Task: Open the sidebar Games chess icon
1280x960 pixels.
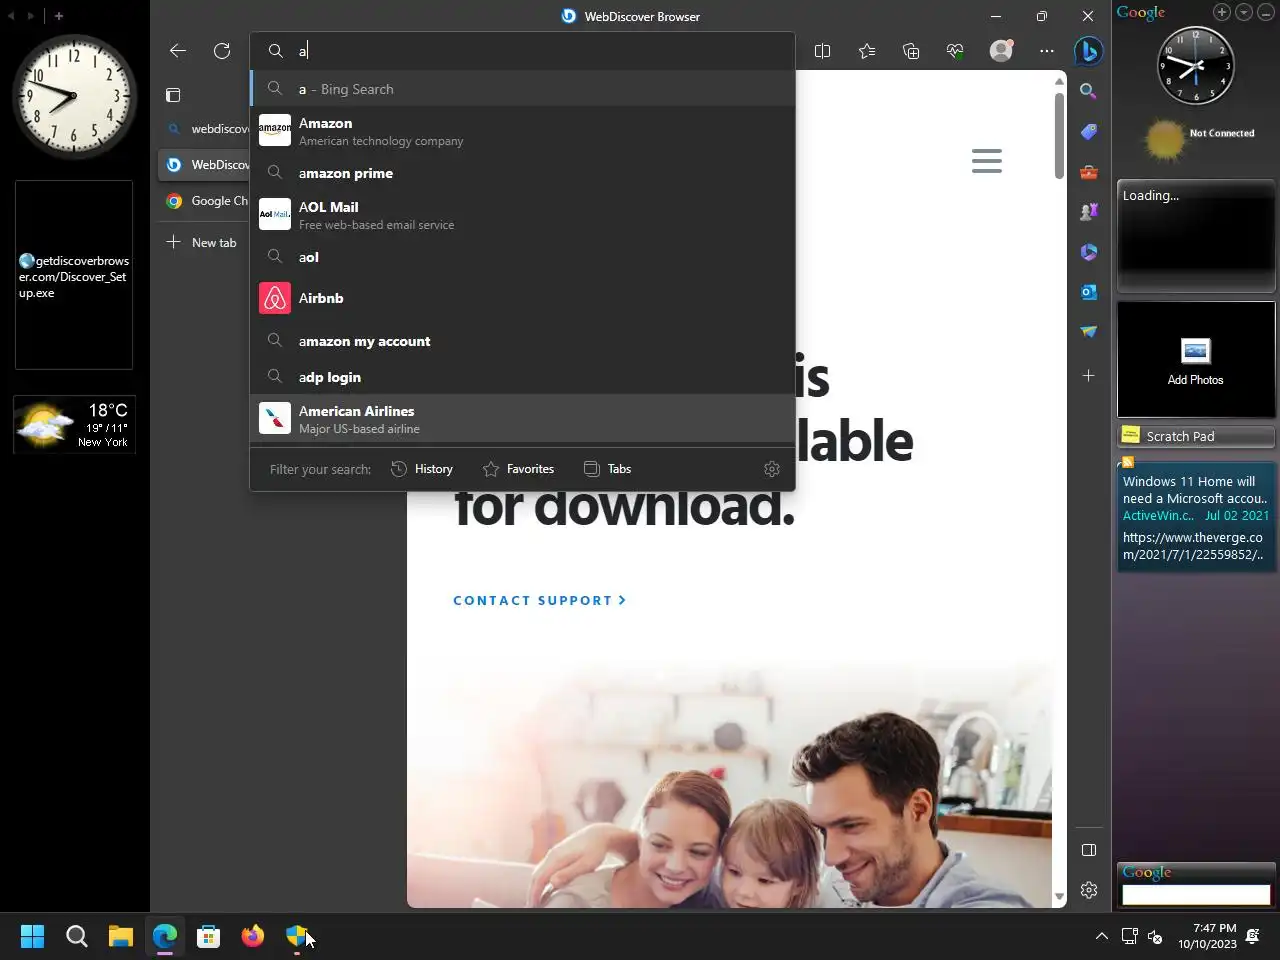Action: [1089, 212]
